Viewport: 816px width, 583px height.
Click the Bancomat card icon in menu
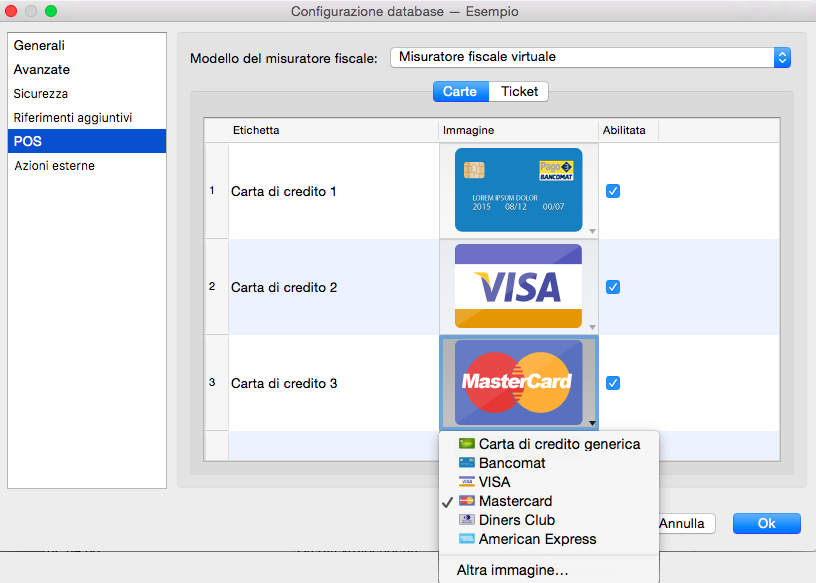pyautogui.click(x=466, y=463)
